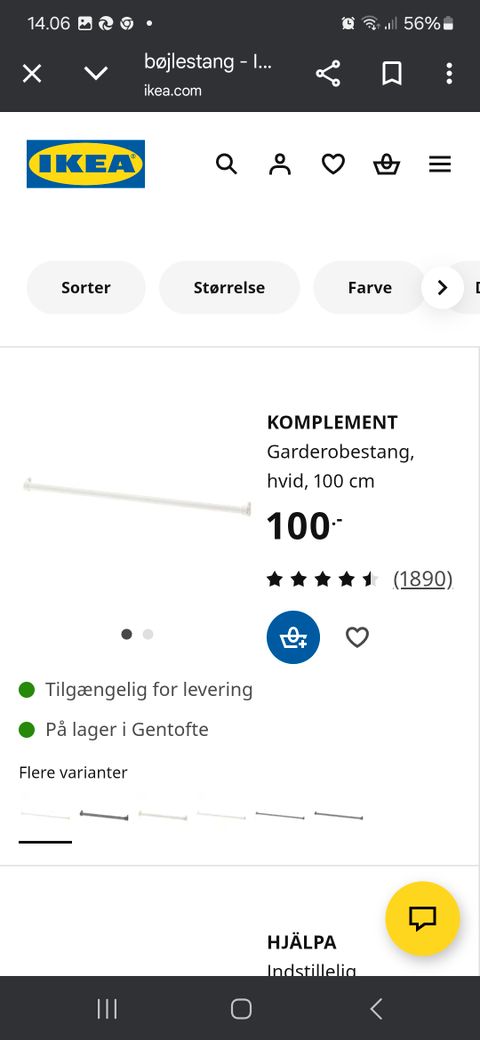480x1040 pixels.
Task: Open the user account profile icon
Action: pyautogui.click(x=280, y=164)
